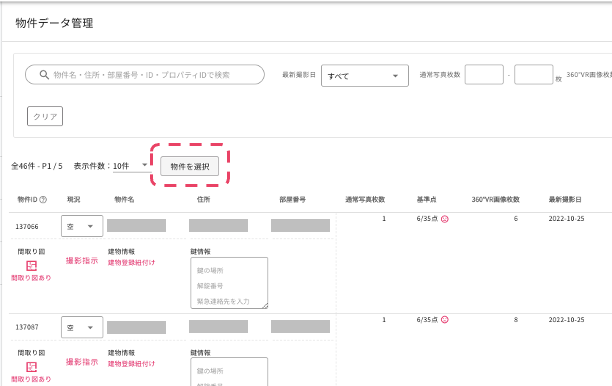Click 間取り図あり link for property 137066
This screenshot has height=386, width=612.
coord(31,278)
